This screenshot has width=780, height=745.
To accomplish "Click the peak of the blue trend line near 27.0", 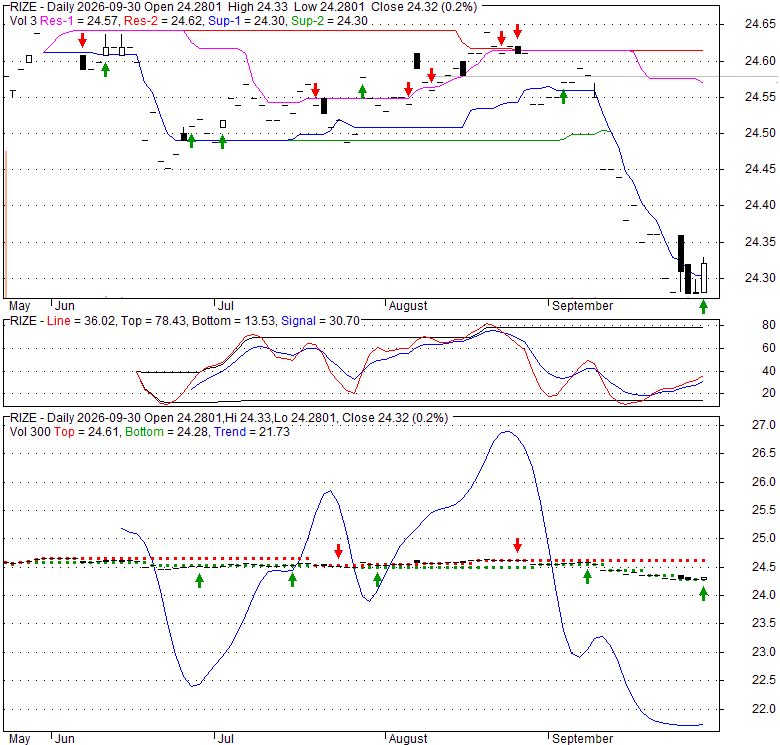I will coord(506,432).
